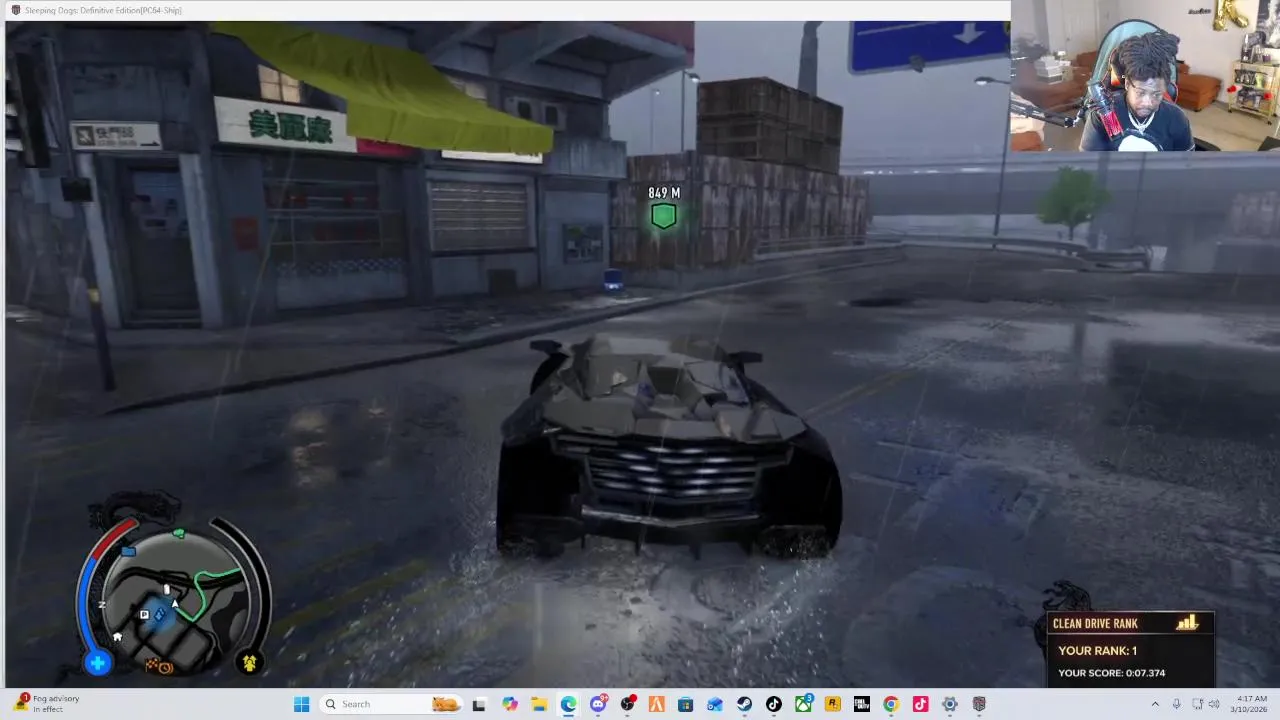Open Rockstar Games Launcher from taskbar

(x=832, y=704)
